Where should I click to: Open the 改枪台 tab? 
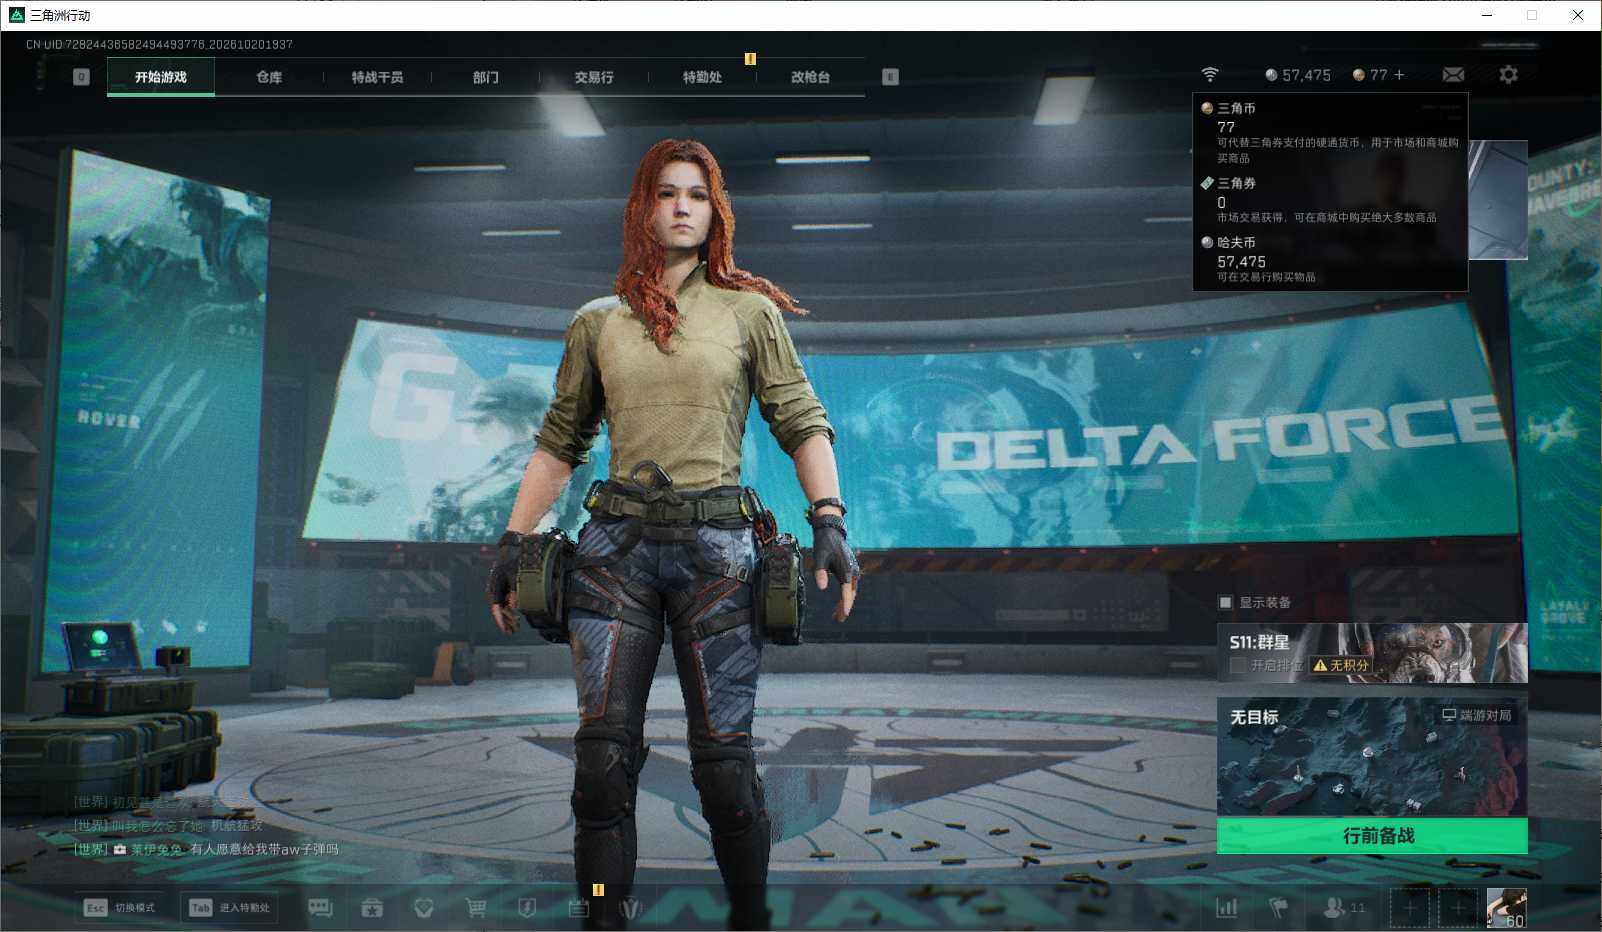[810, 77]
